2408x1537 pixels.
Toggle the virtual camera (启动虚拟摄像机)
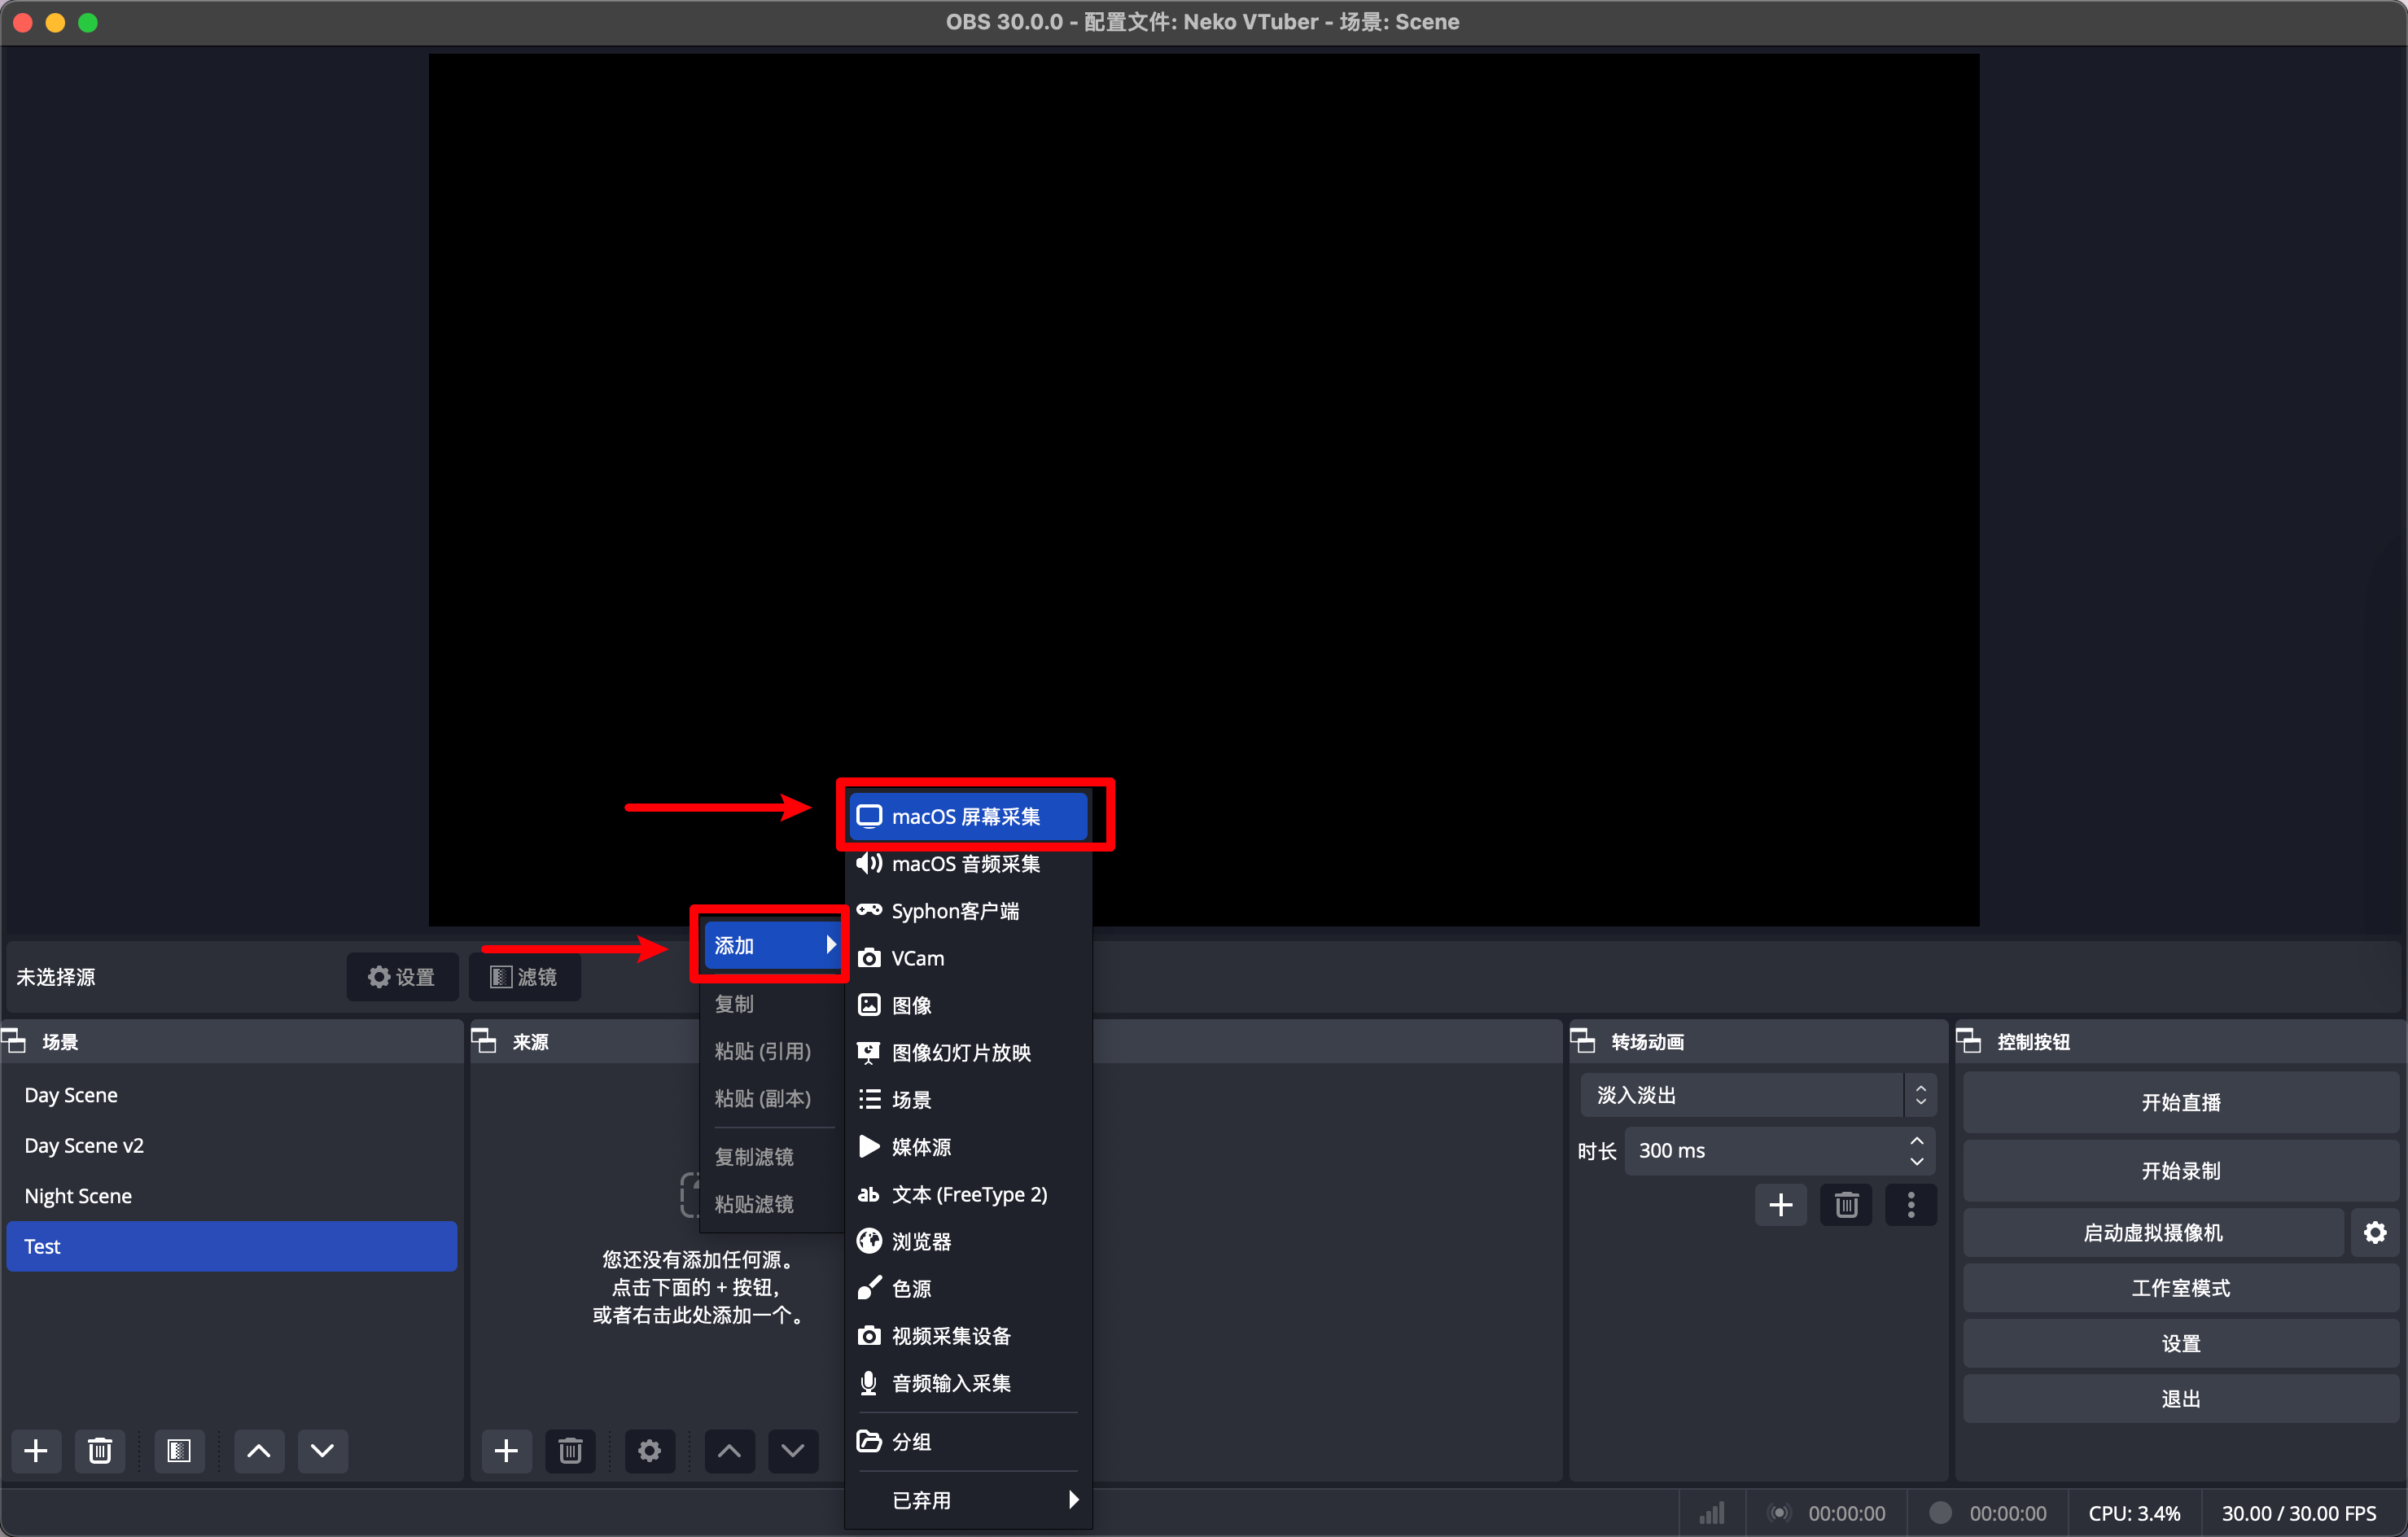[2152, 1232]
